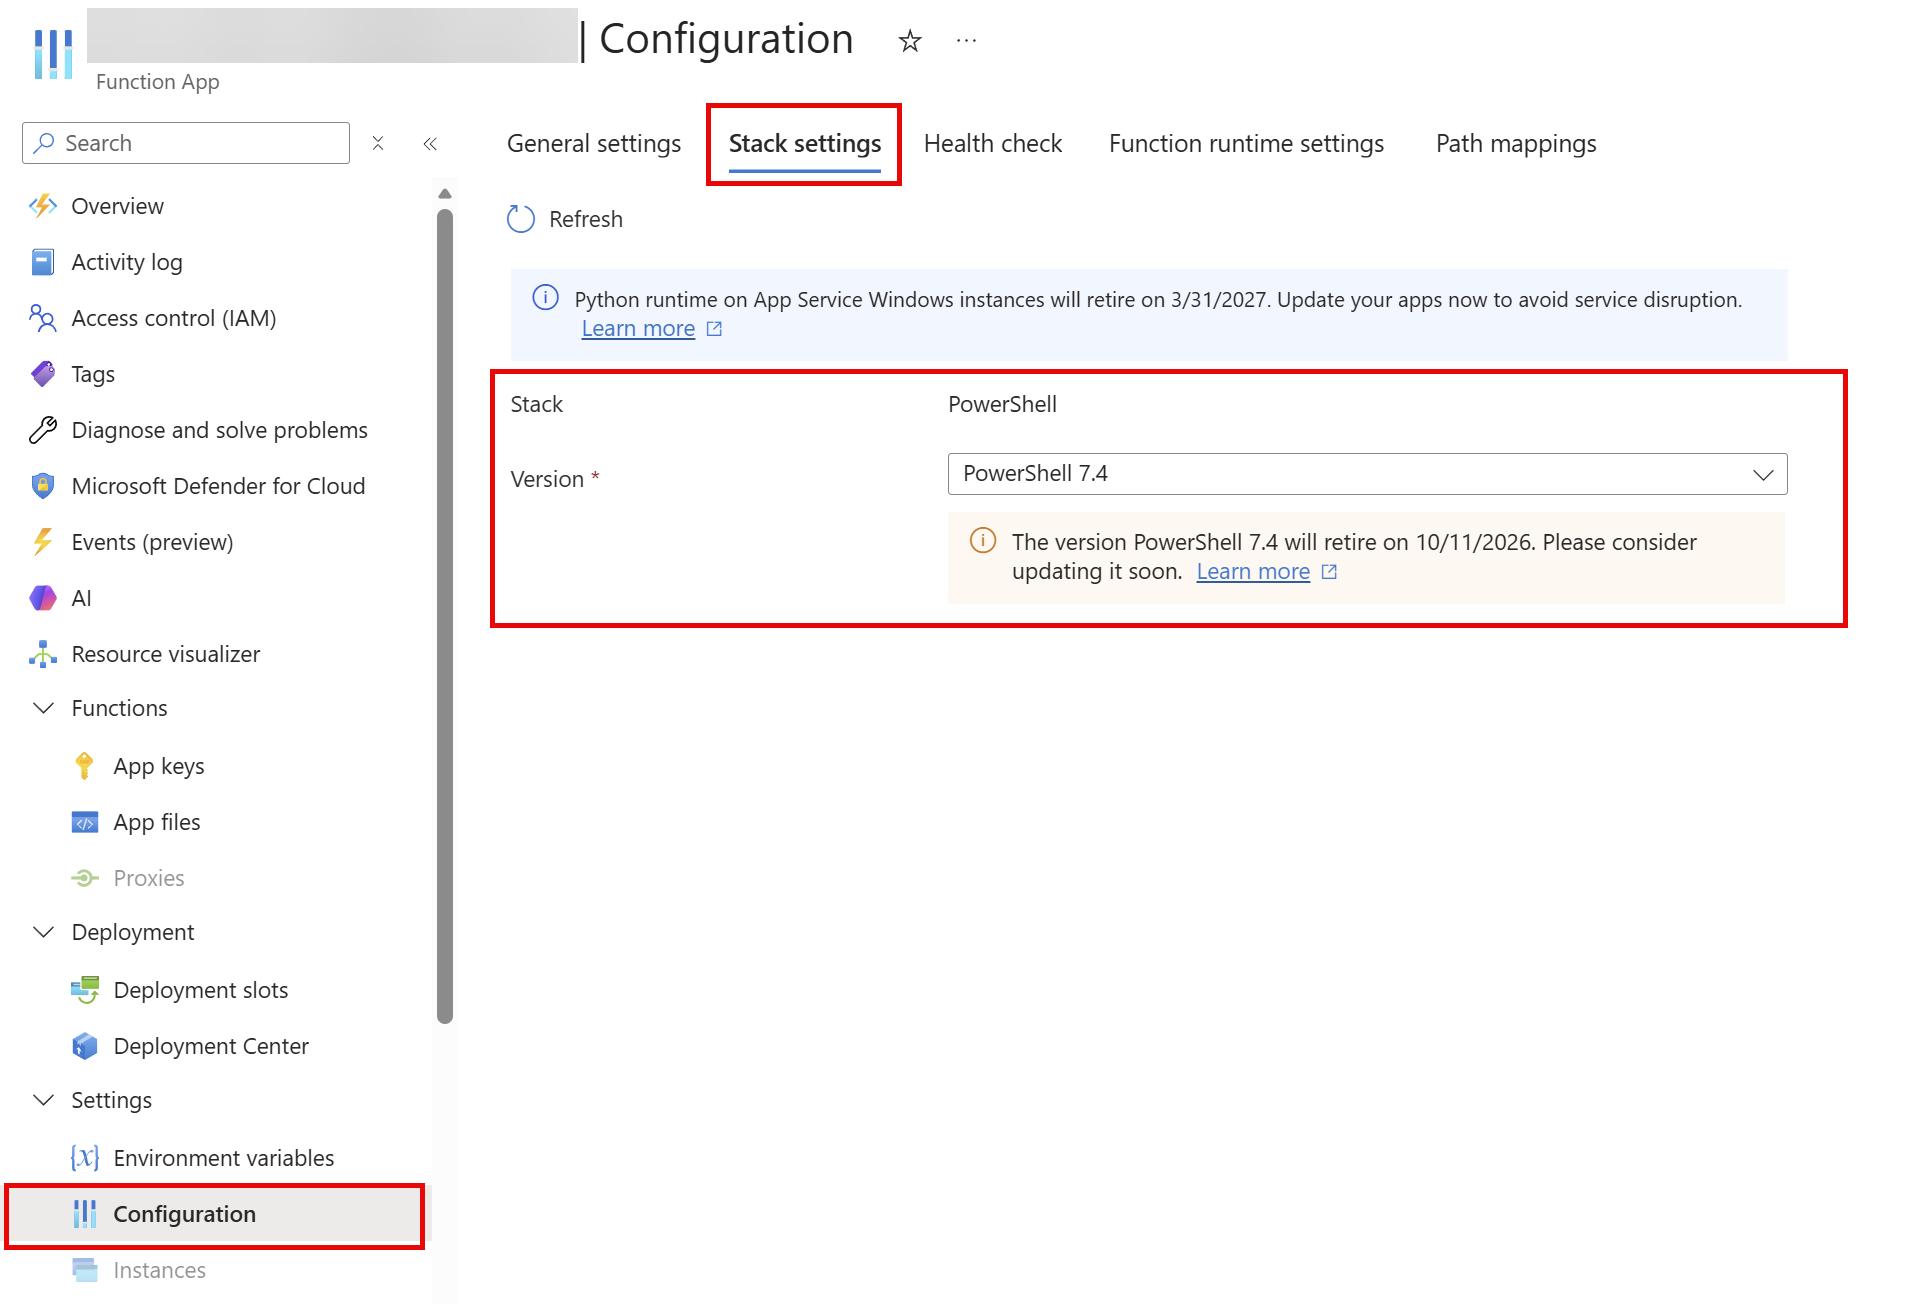The width and height of the screenshot is (1930, 1304).
Task: Open the AI menu item
Action: (x=81, y=598)
